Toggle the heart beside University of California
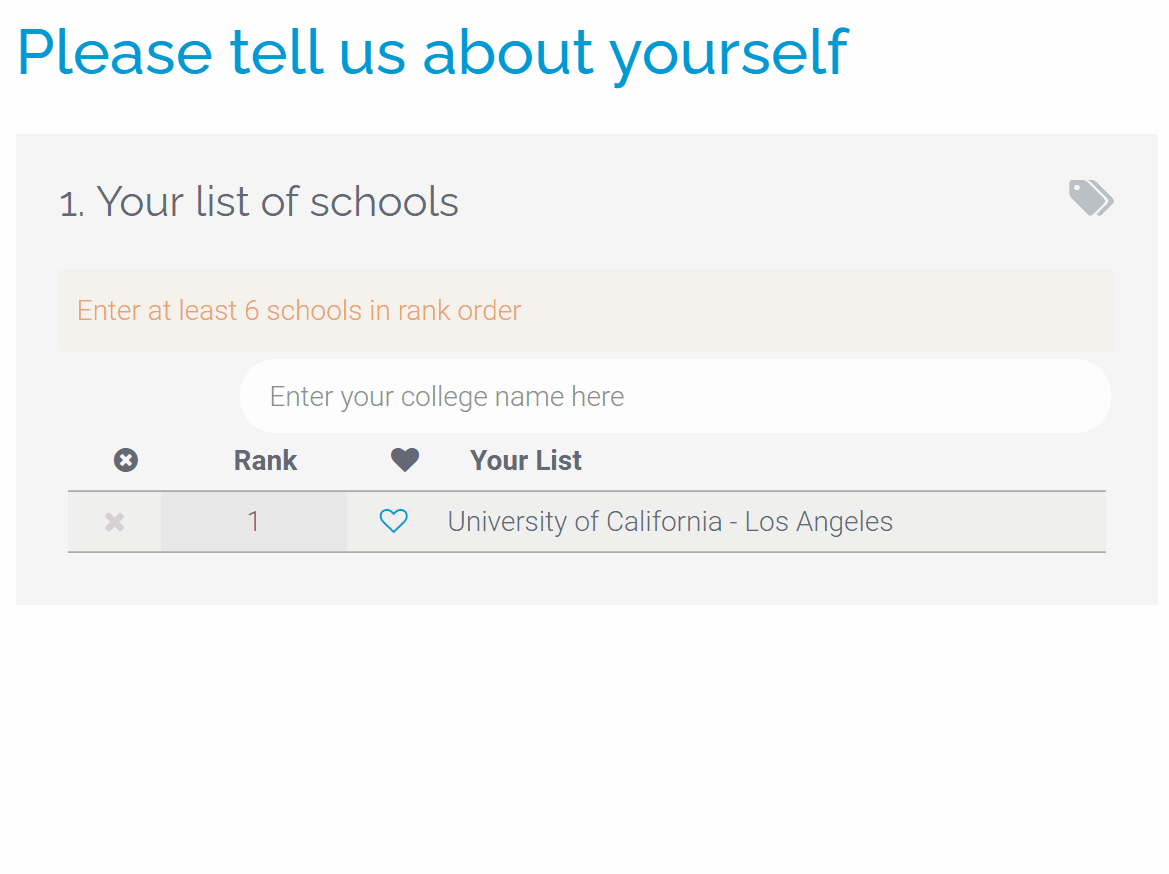Viewport: 1169px width, 874px height. tap(394, 521)
